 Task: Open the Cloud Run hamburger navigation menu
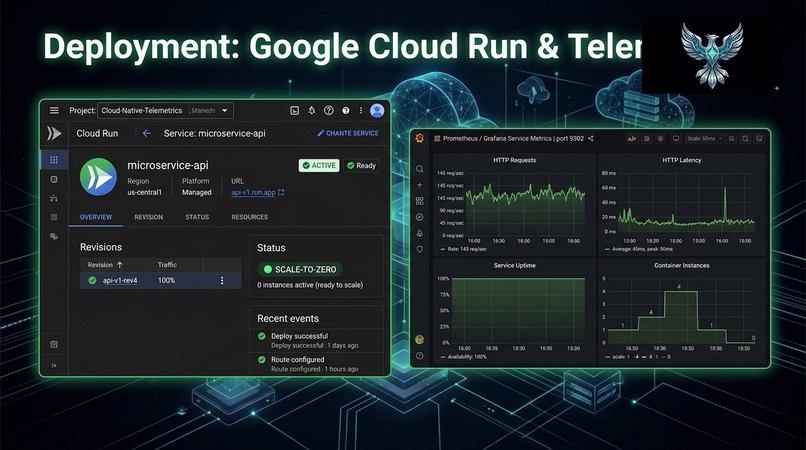point(54,111)
